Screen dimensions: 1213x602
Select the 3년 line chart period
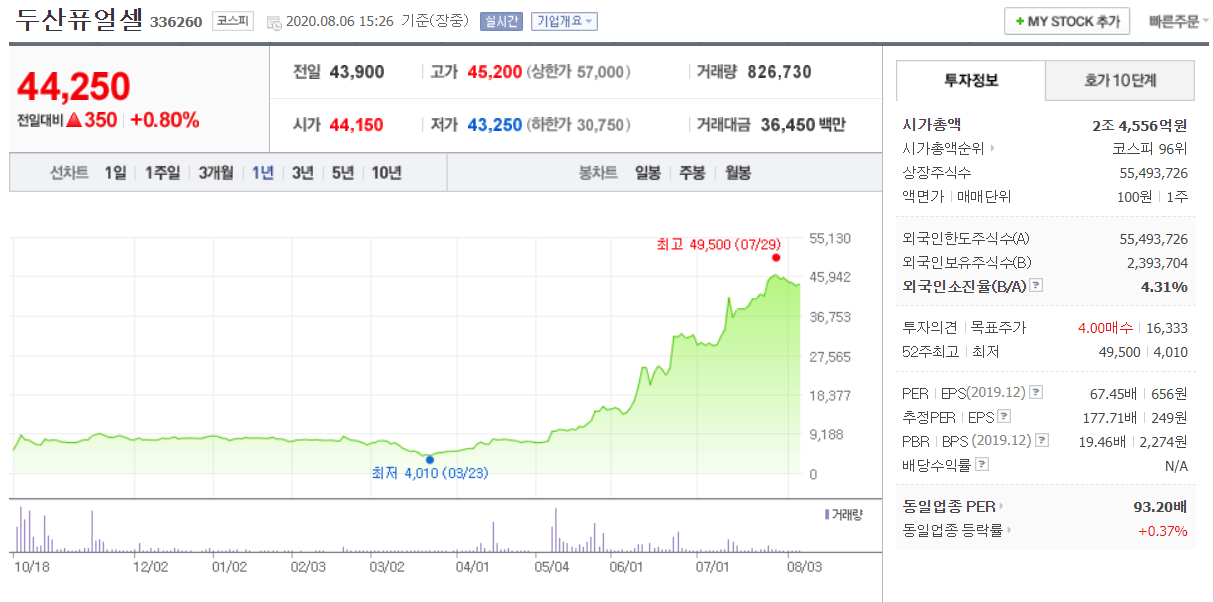point(302,173)
